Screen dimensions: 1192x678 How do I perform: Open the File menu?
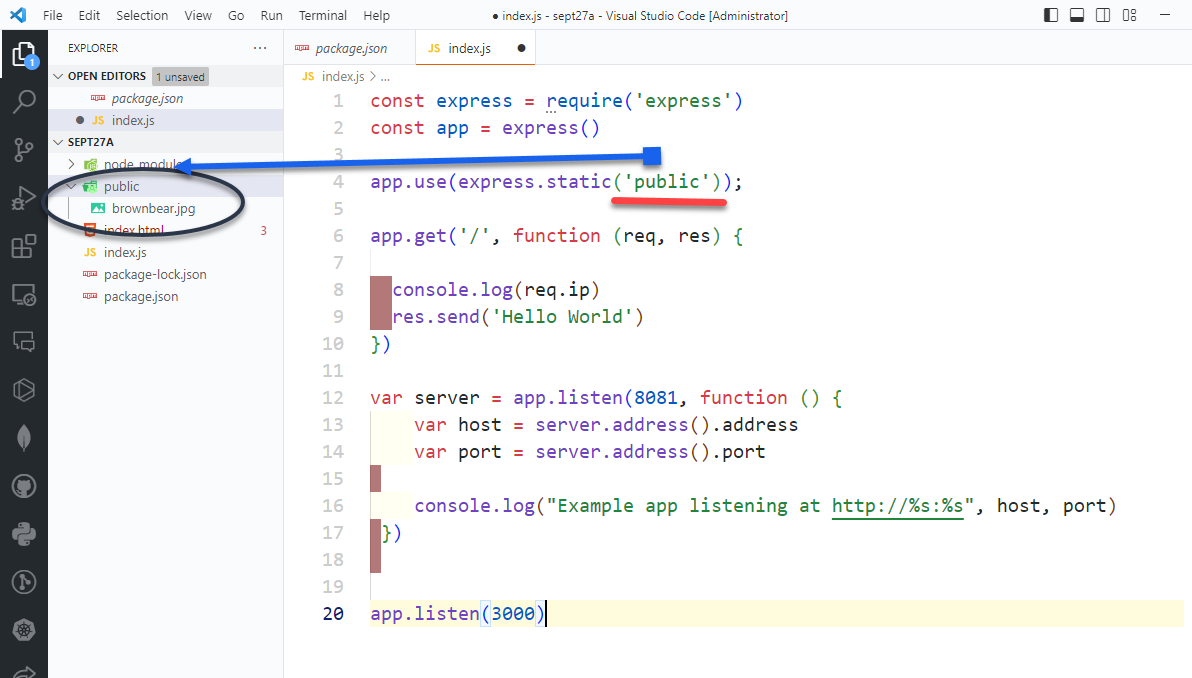[x=52, y=15]
